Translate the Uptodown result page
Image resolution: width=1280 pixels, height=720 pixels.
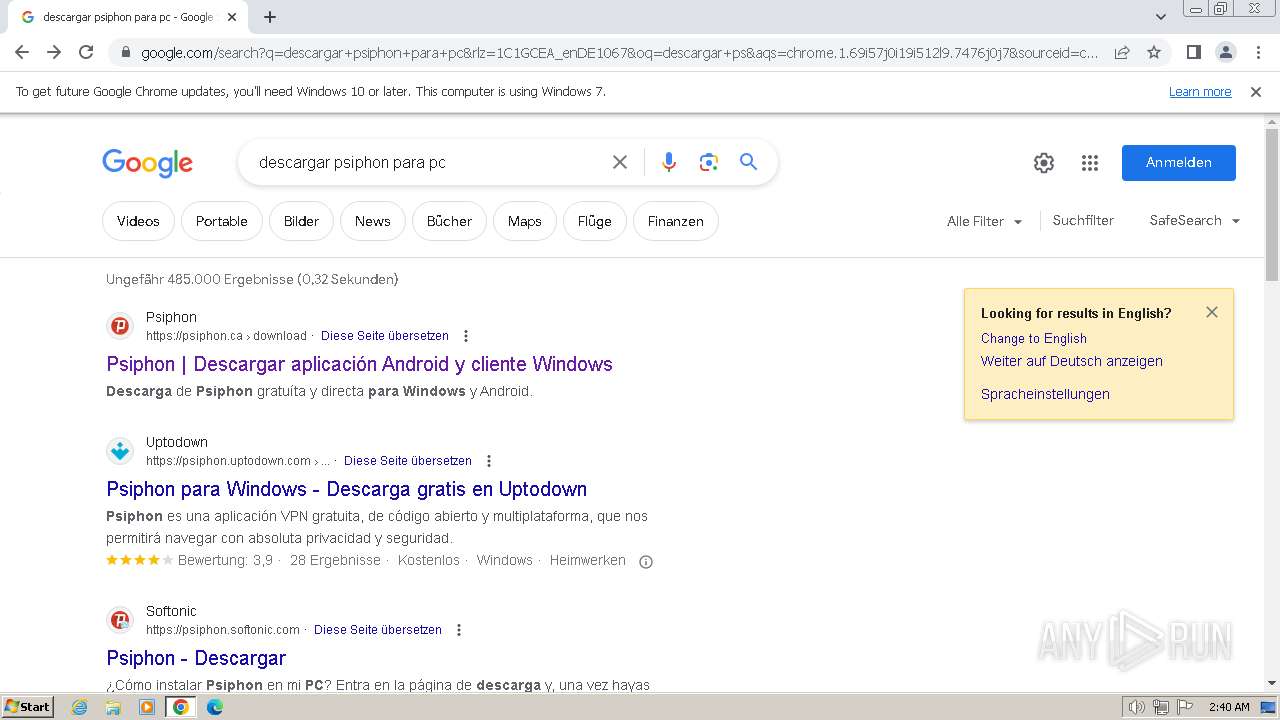click(x=408, y=461)
